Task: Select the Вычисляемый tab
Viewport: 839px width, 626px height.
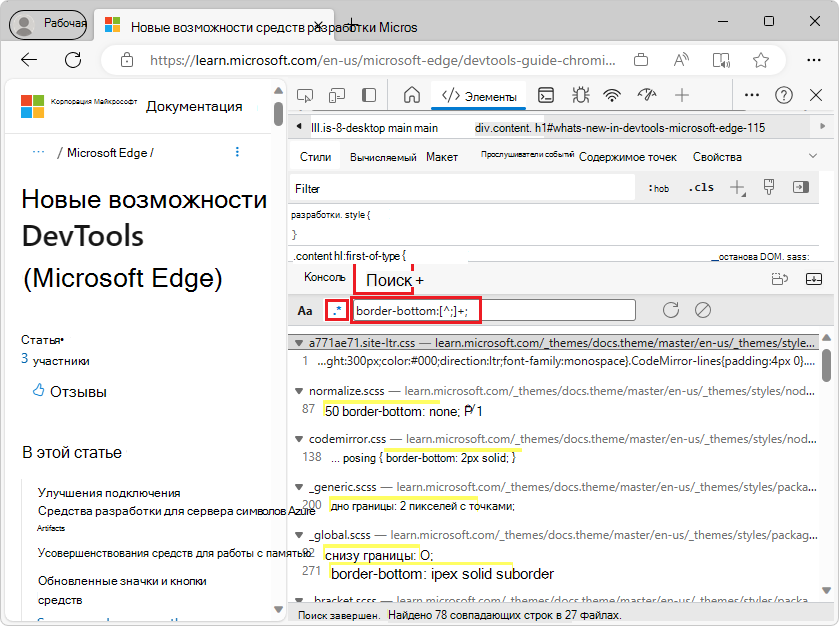Action: click(383, 157)
